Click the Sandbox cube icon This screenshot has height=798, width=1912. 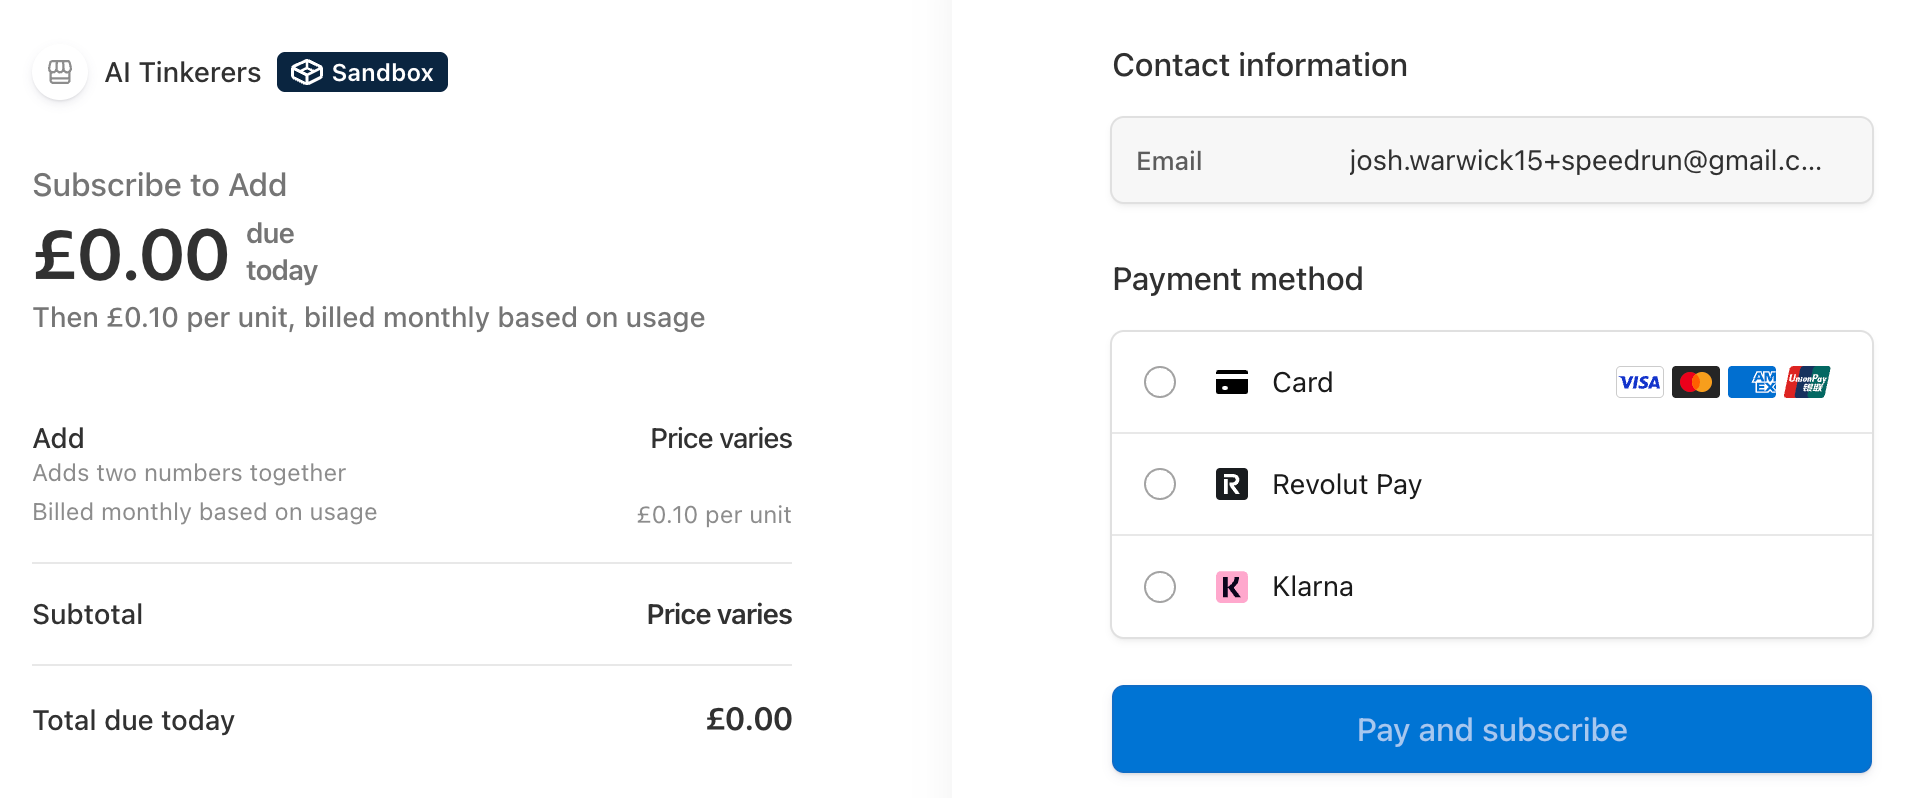(307, 72)
